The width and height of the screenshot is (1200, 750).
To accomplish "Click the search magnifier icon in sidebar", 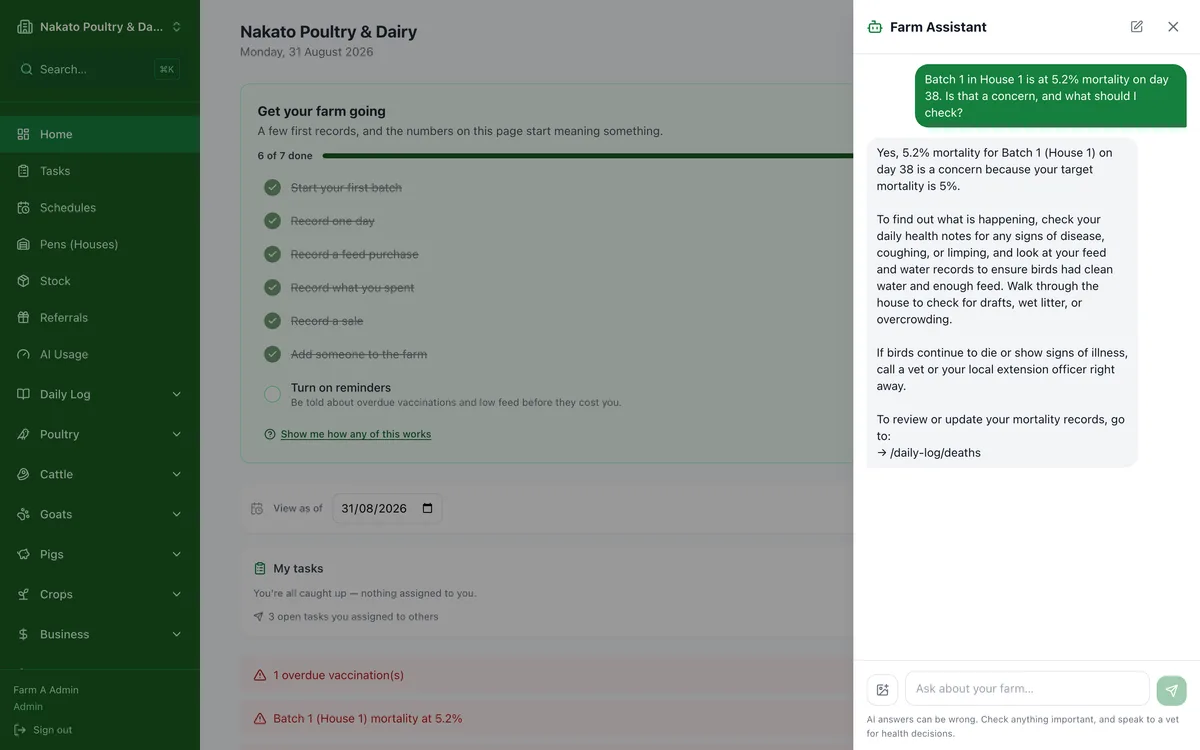I will [x=26, y=69].
